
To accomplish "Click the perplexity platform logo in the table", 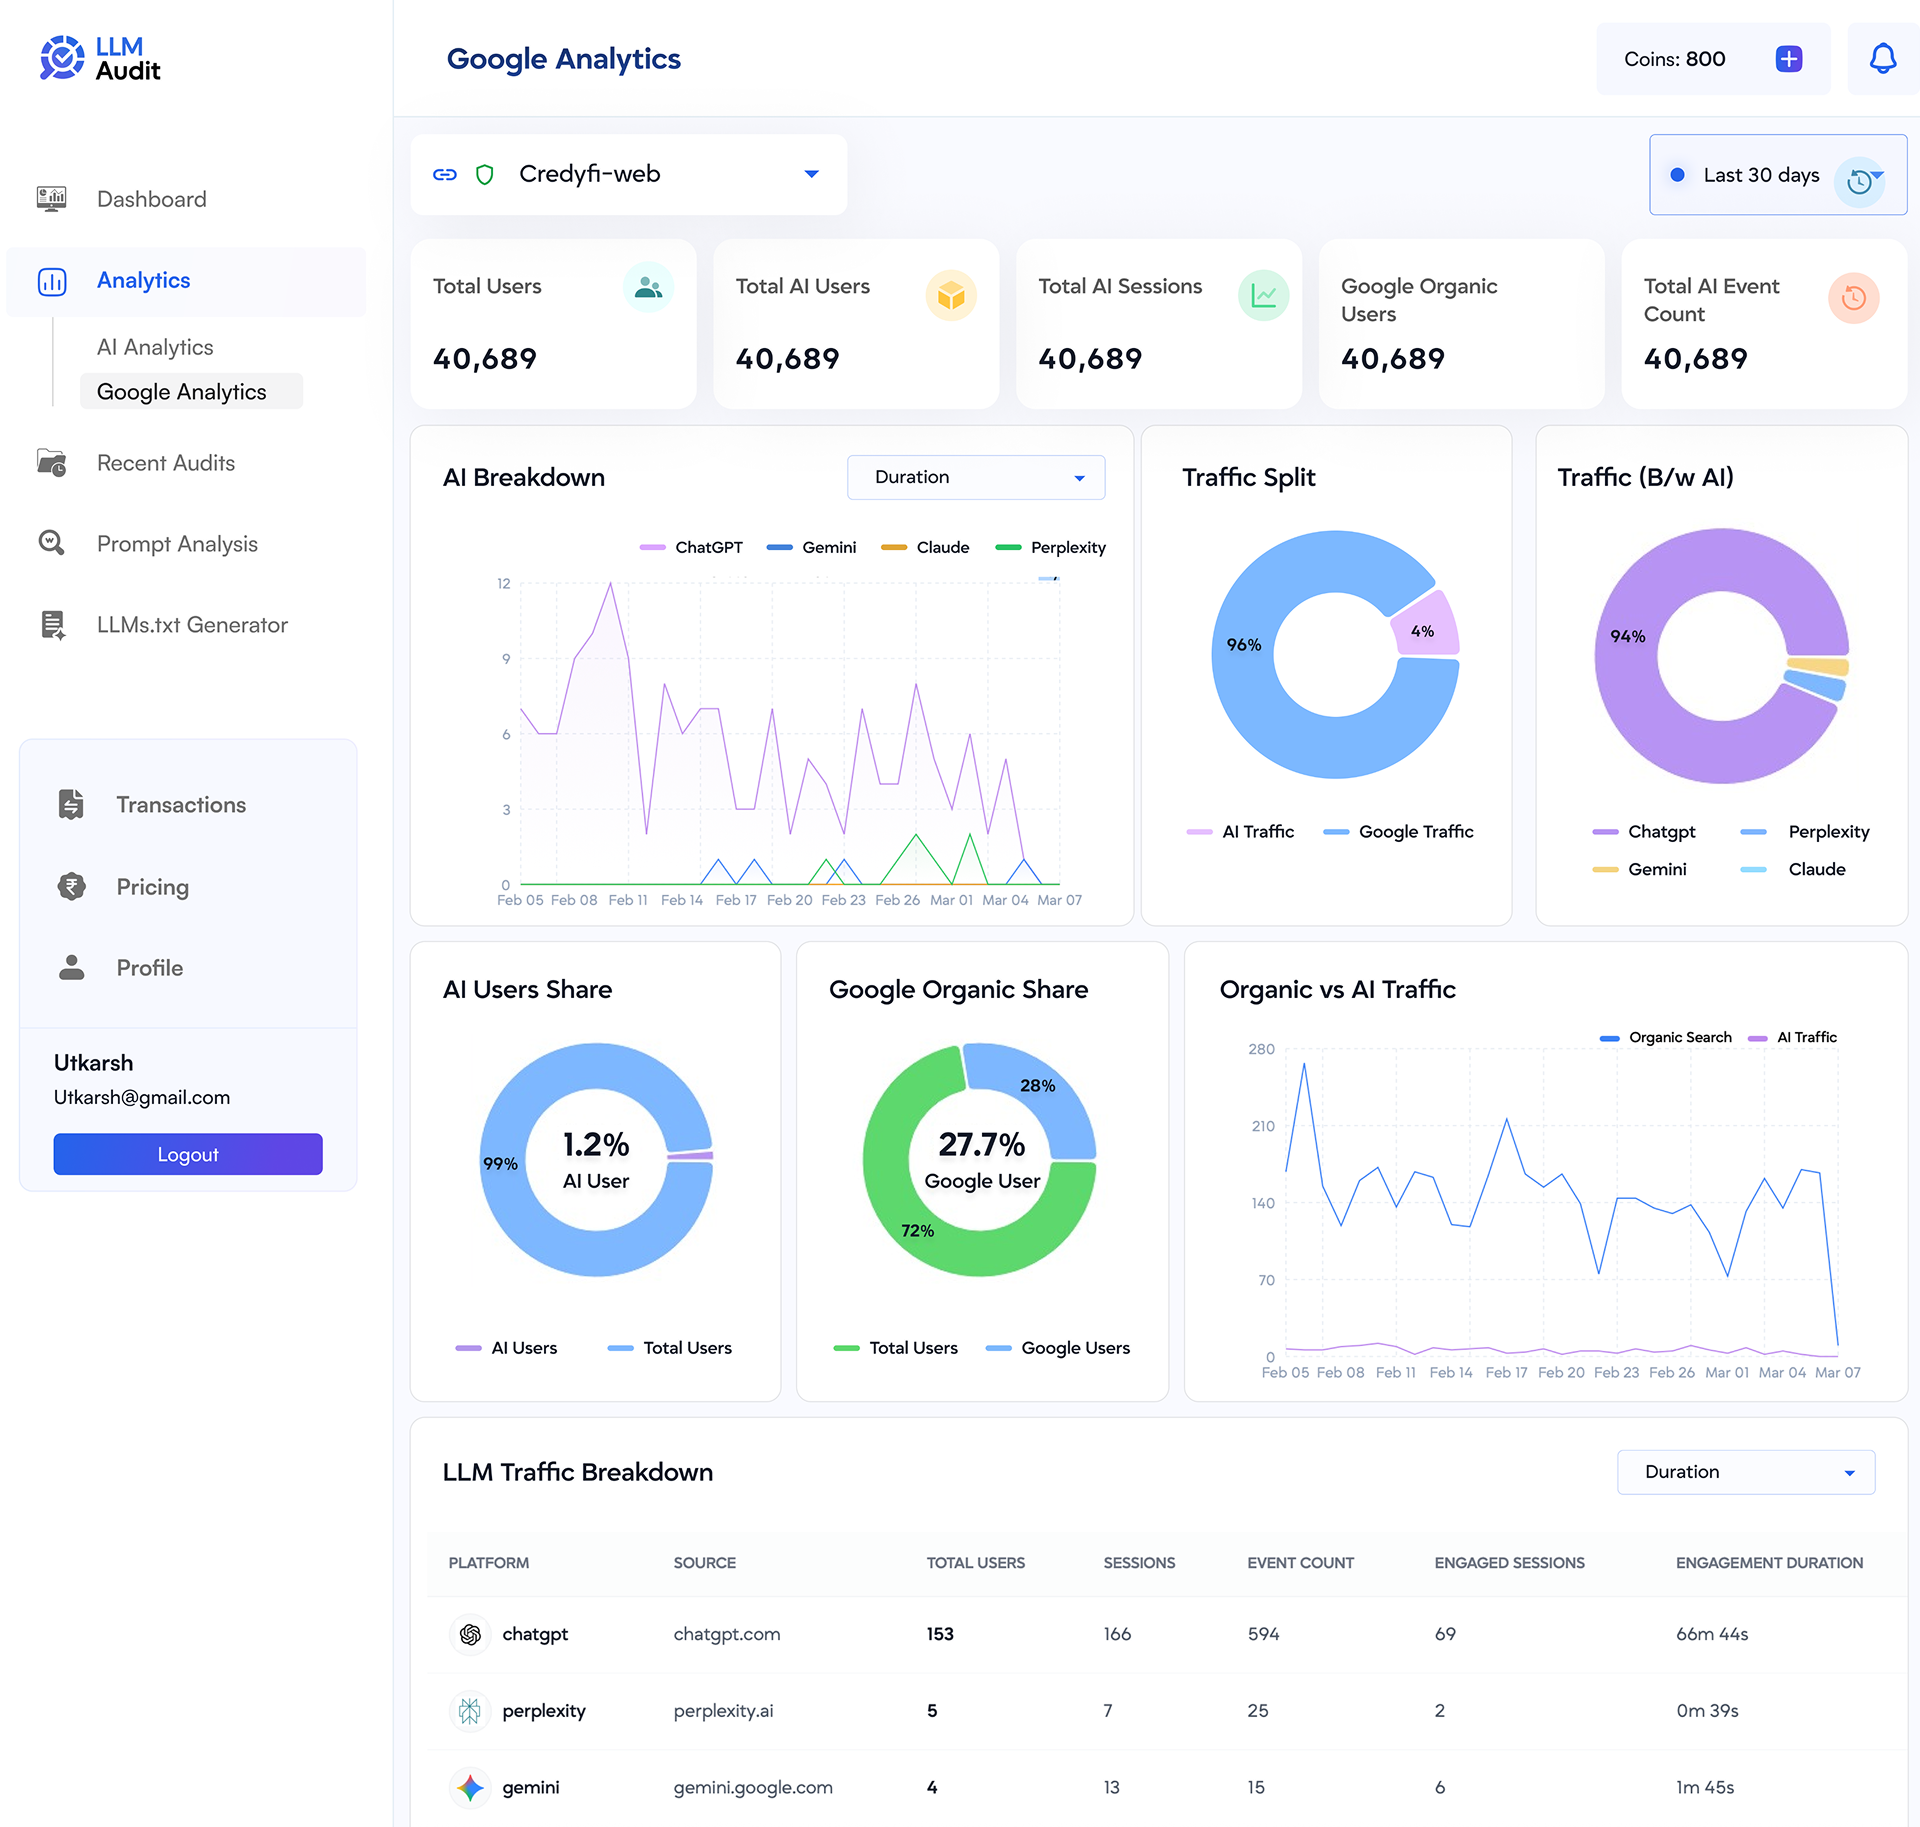I will click(x=470, y=1711).
